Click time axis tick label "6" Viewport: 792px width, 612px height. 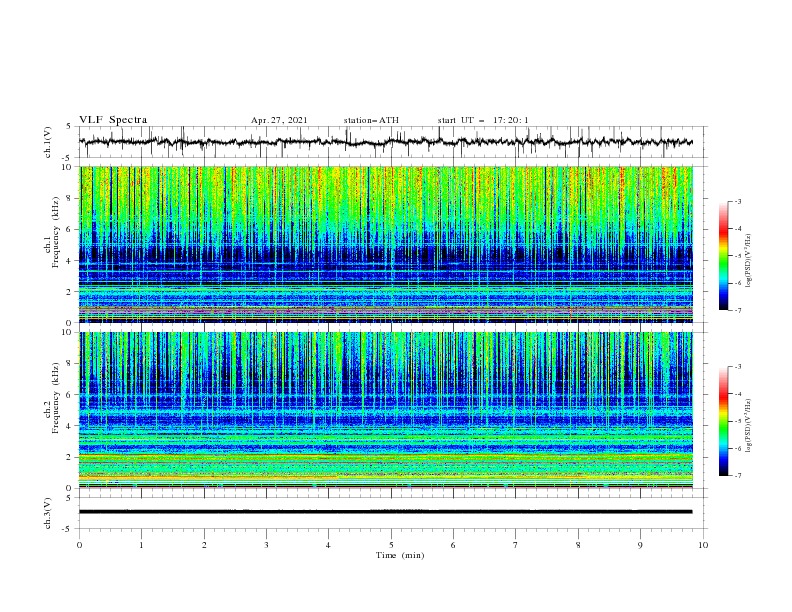coord(453,545)
